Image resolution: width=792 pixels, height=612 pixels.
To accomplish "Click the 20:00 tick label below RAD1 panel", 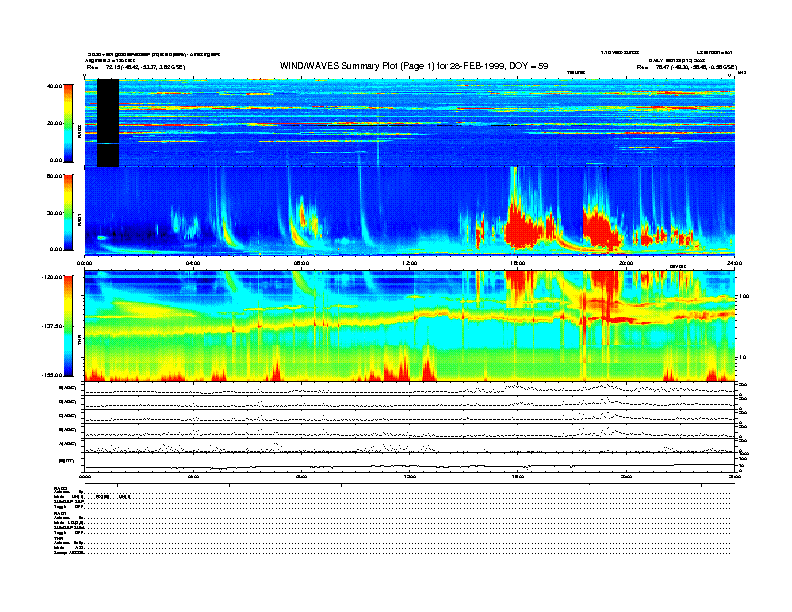I will pyautogui.click(x=626, y=263).
